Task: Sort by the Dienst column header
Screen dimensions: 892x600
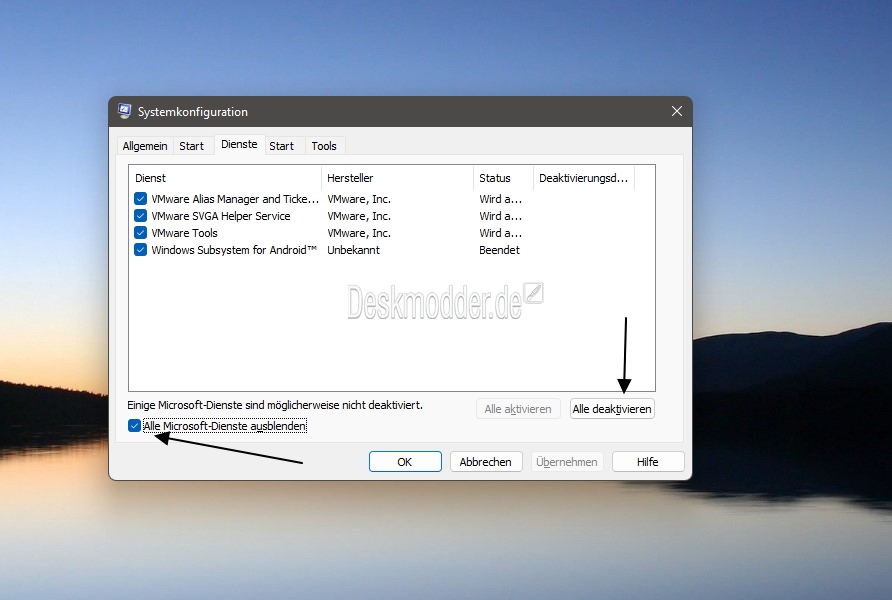Action: [225, 178]
